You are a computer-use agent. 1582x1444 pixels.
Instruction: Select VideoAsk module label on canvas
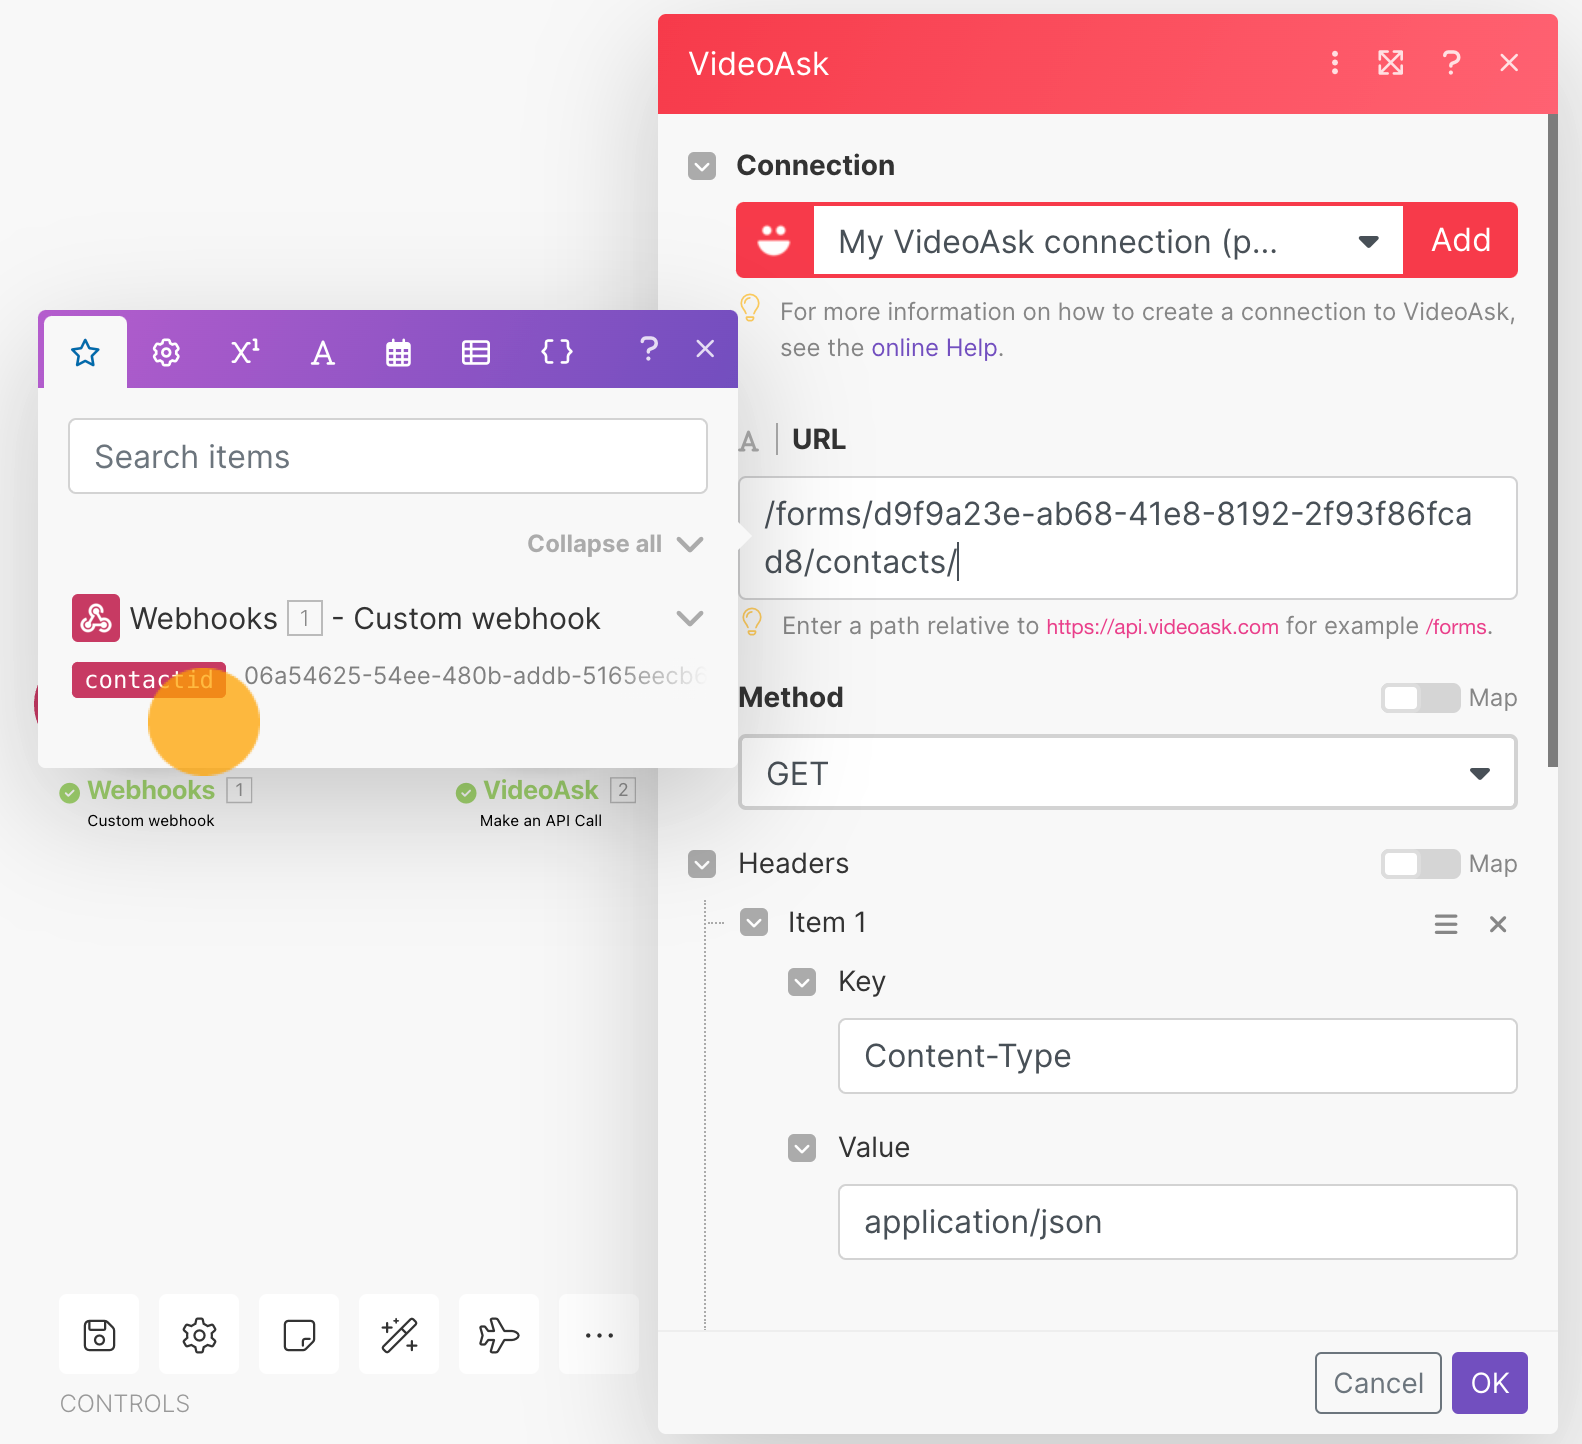541,790
